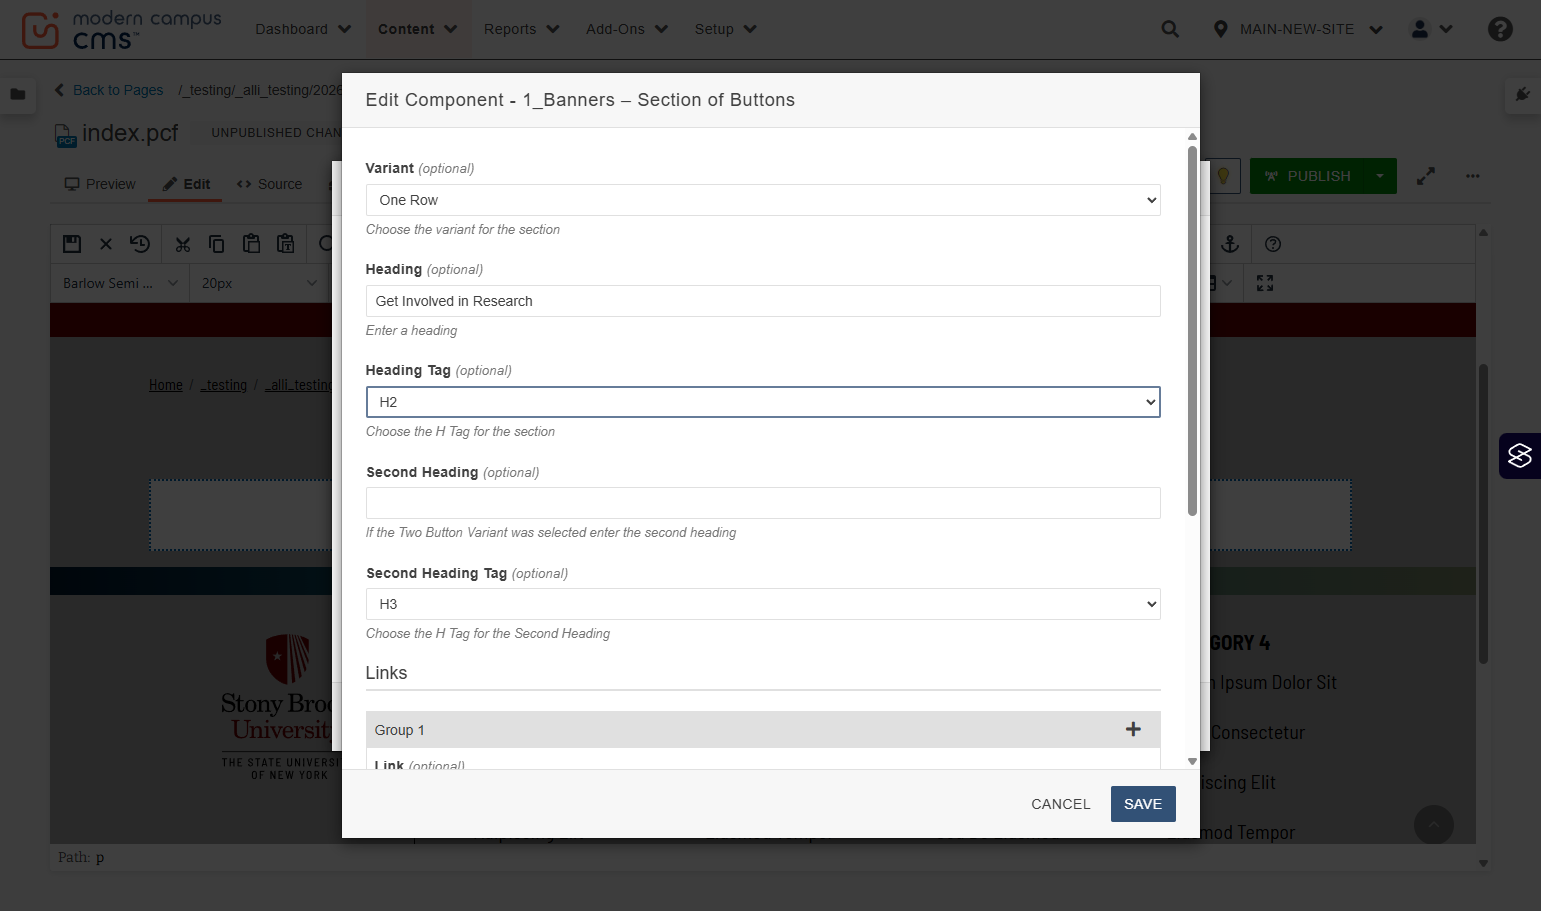Click the restore last draft history icon

140,244
